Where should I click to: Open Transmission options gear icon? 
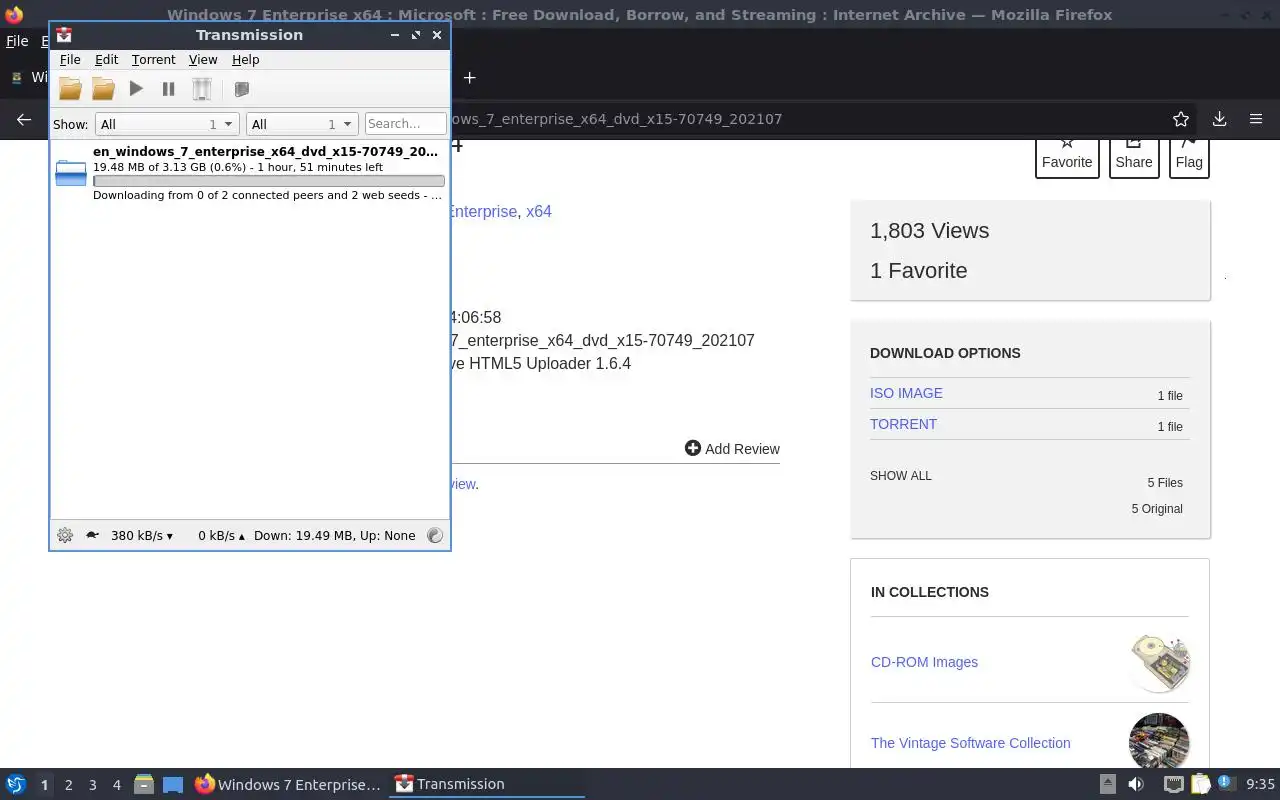click(65, 535)
